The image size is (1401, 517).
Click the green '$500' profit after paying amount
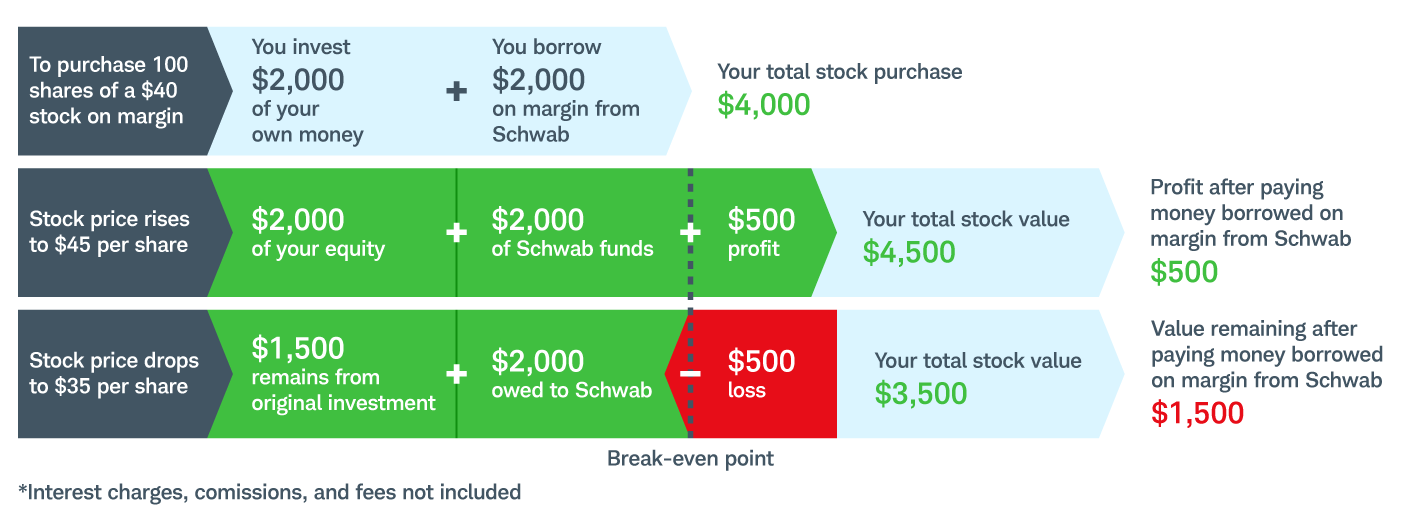1184,272
